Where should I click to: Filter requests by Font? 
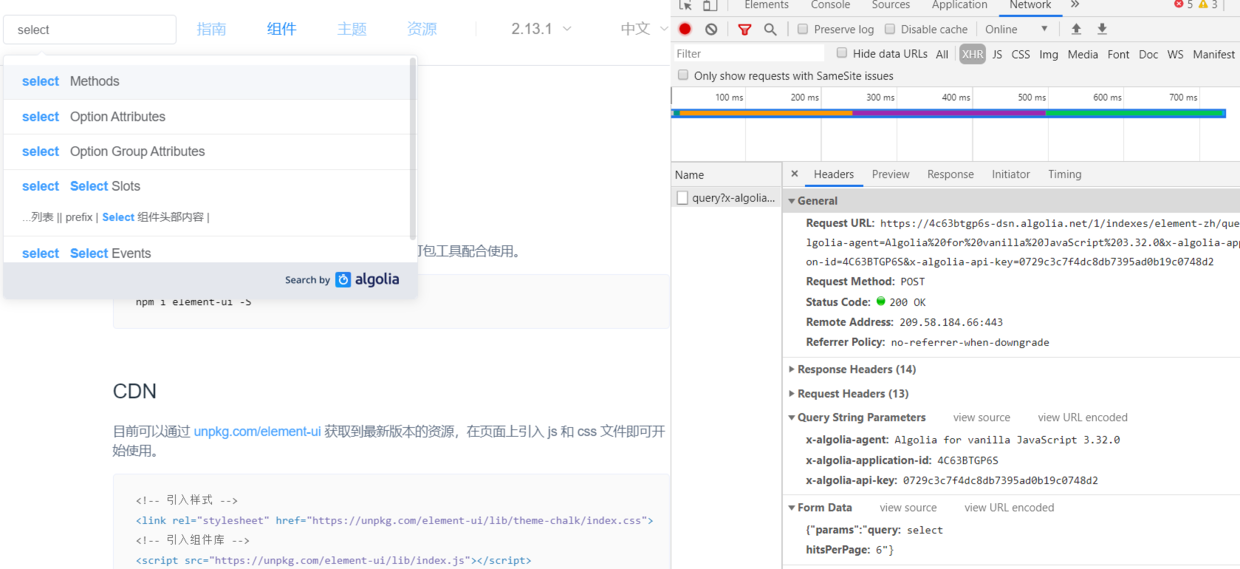tap(1118, 54)
